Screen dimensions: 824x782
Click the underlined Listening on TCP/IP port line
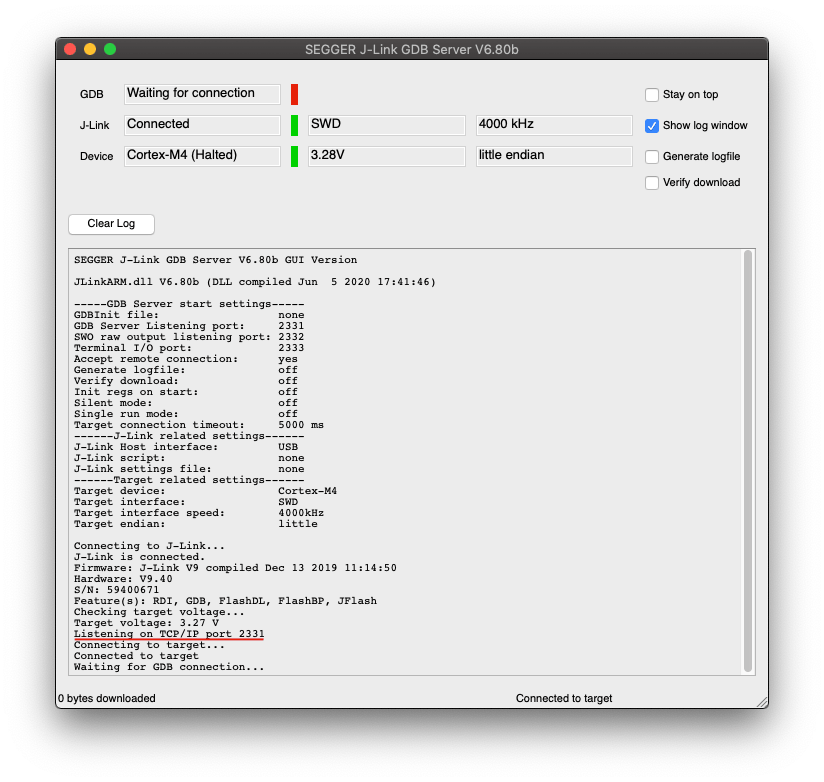(169, 634)
